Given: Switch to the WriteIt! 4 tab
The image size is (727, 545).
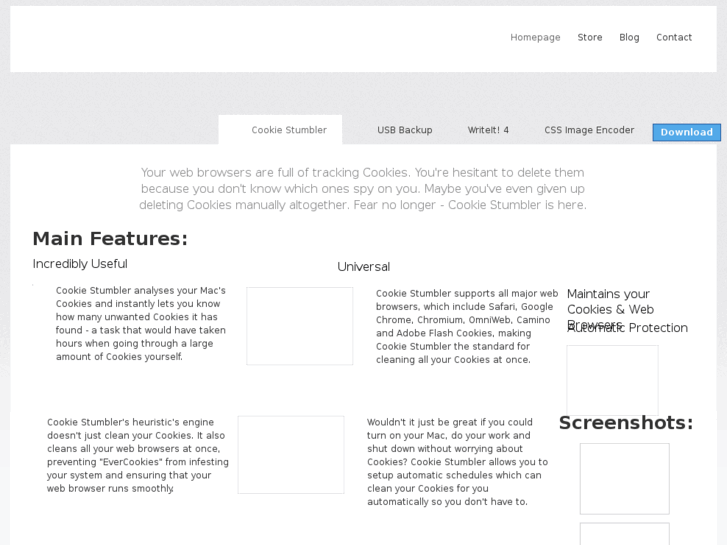Looking at the screenshot, I should point(488,130).
